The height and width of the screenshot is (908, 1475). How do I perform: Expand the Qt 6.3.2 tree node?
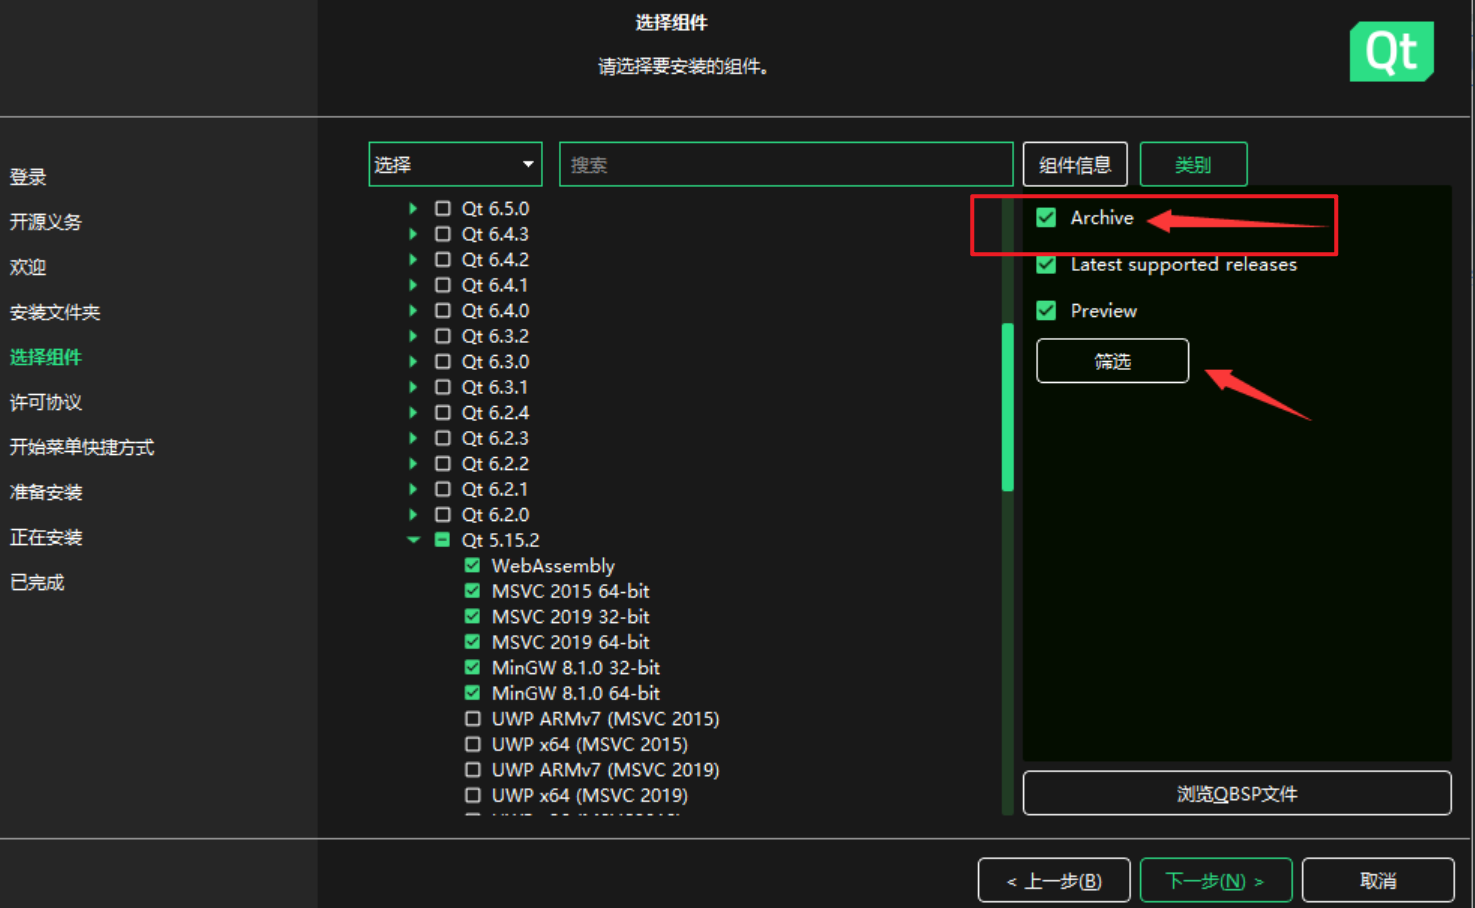[413, 336]
